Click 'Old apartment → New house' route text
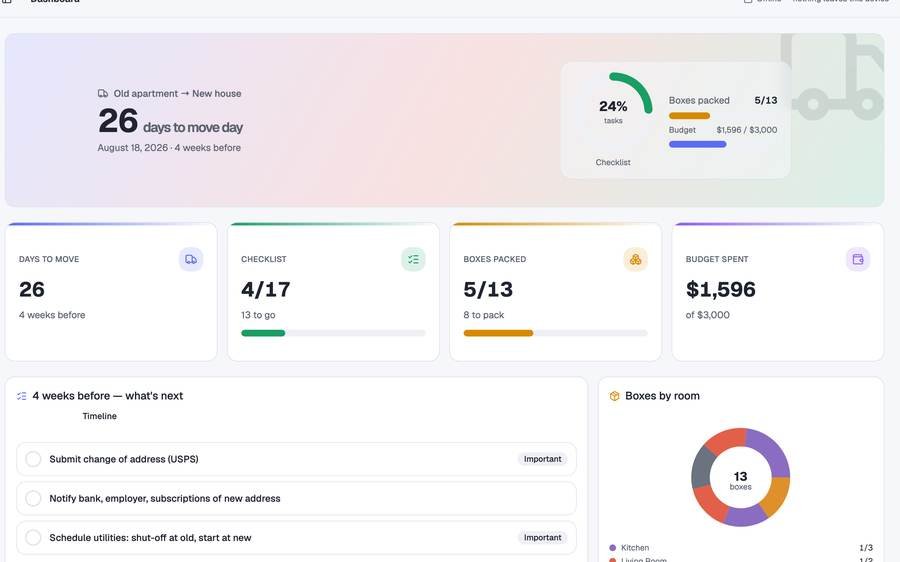 [177, 94]
